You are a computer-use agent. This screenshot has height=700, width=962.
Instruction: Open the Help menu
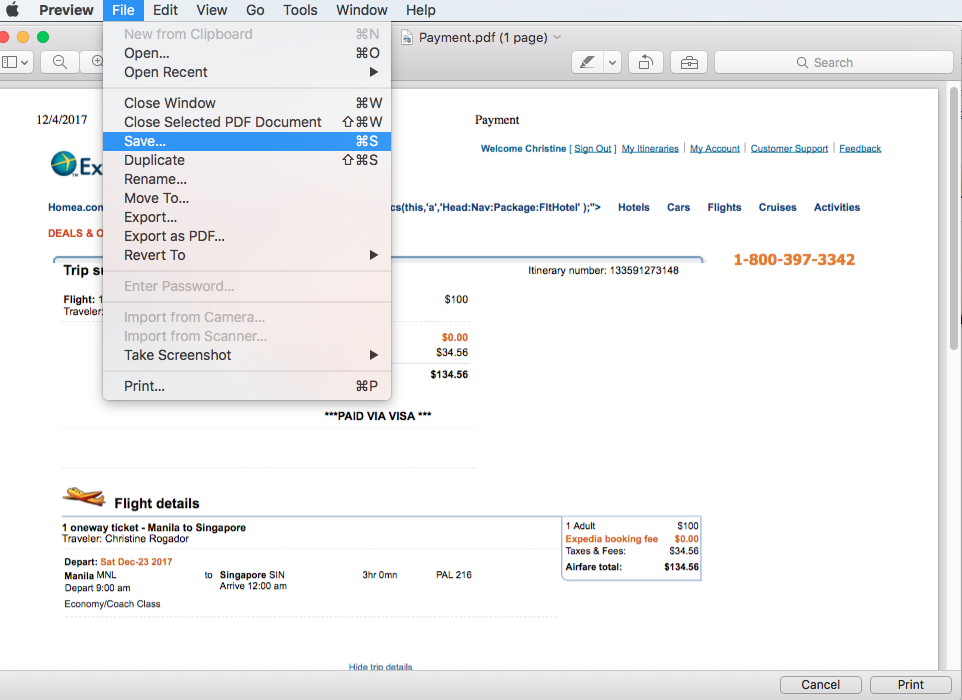coord(420,10)
